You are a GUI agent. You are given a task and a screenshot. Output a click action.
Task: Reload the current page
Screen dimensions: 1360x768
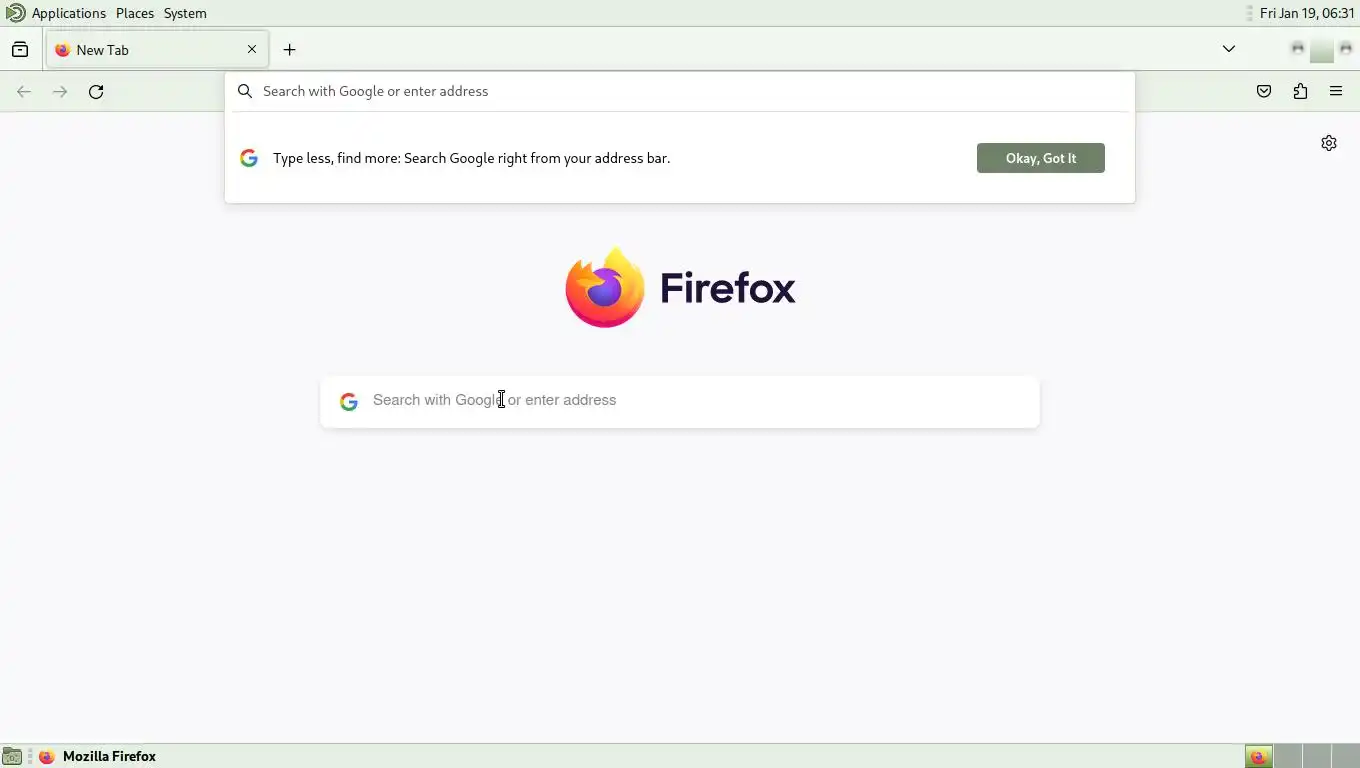(x=96, y=92)
